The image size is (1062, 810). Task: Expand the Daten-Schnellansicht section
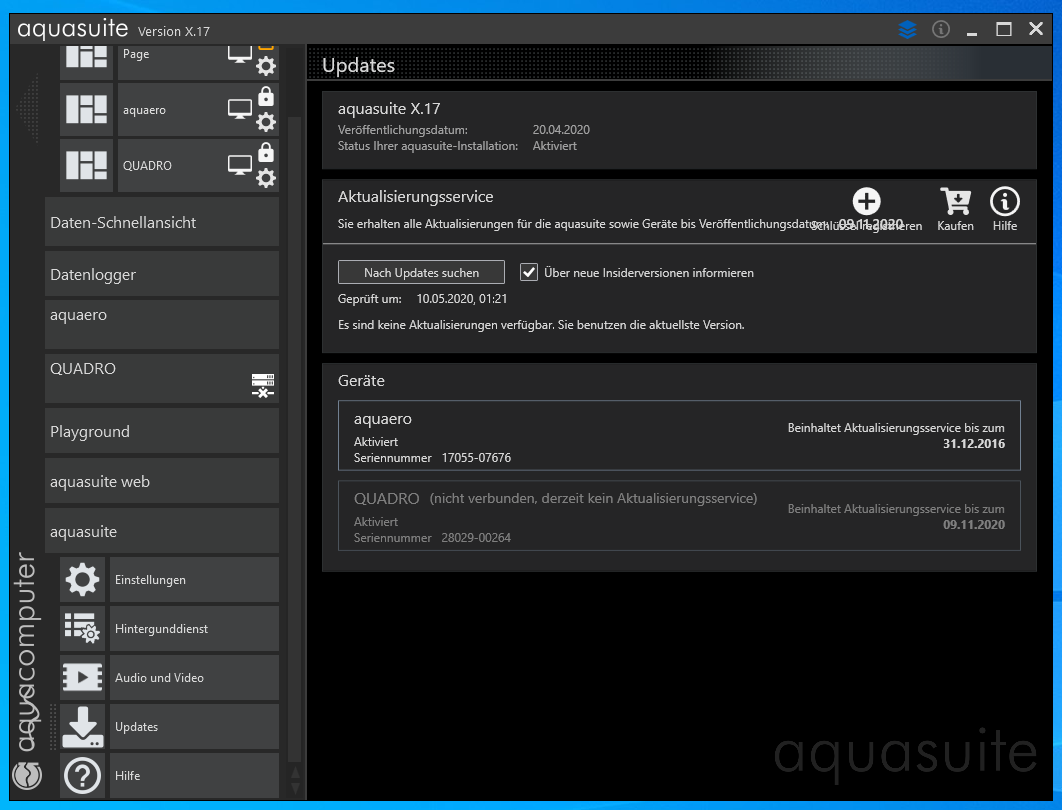pyautogui.click(x=162, y=223)
